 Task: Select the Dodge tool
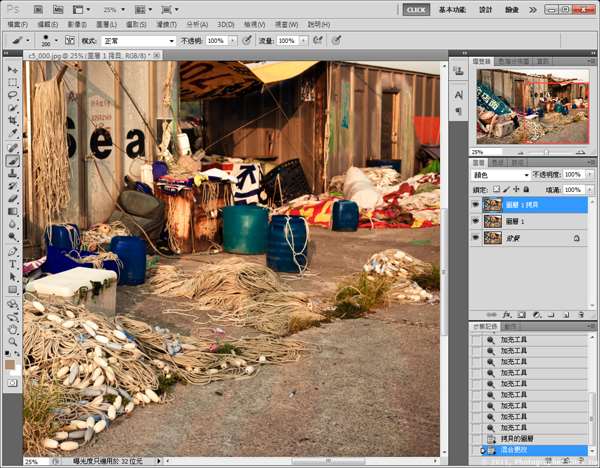(13, 237)
